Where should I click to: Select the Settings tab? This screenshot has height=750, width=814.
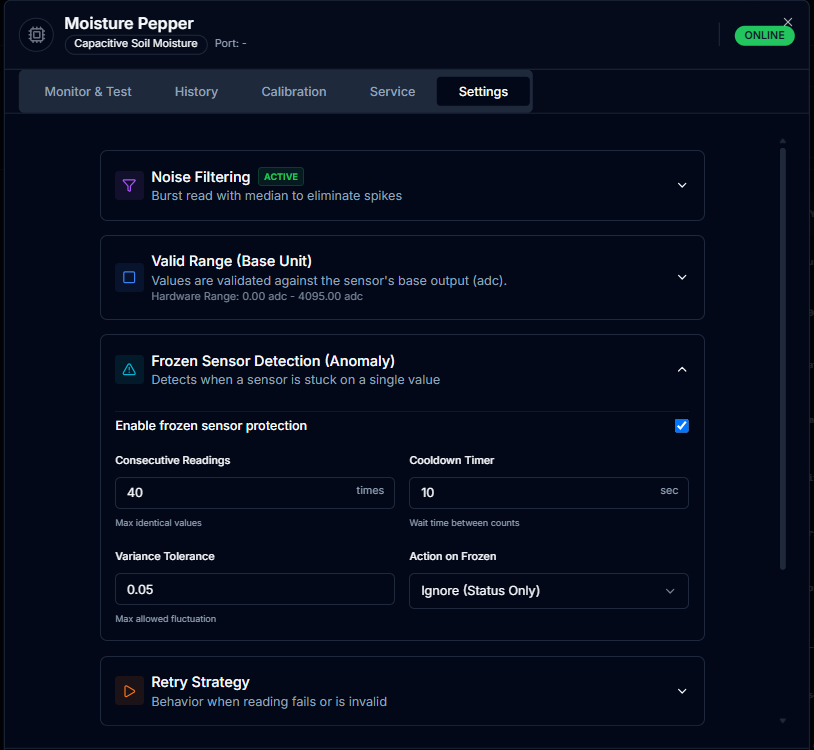(x=483, y=91)
